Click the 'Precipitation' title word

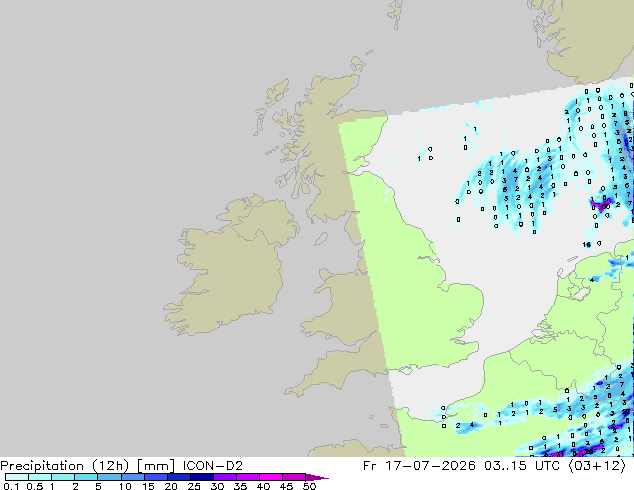[x=42, y=466]
